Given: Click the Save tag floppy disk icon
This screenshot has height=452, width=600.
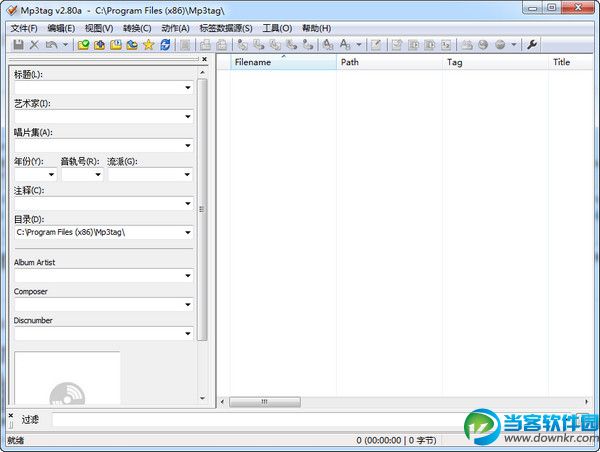Looking at the screenshot, I should [18, 45].
